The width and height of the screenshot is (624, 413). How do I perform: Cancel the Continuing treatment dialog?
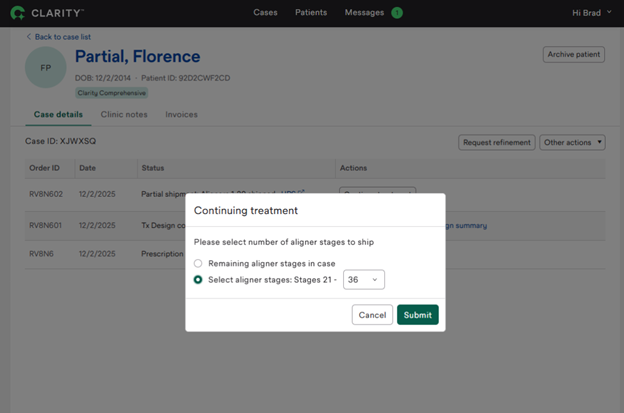[x=372, y=315]
